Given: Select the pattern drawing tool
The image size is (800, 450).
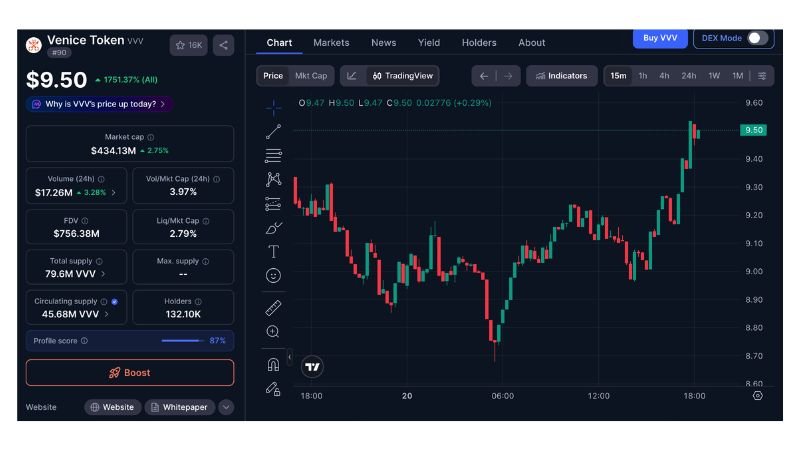Looking at the screenshot, I should click(273, 179).
